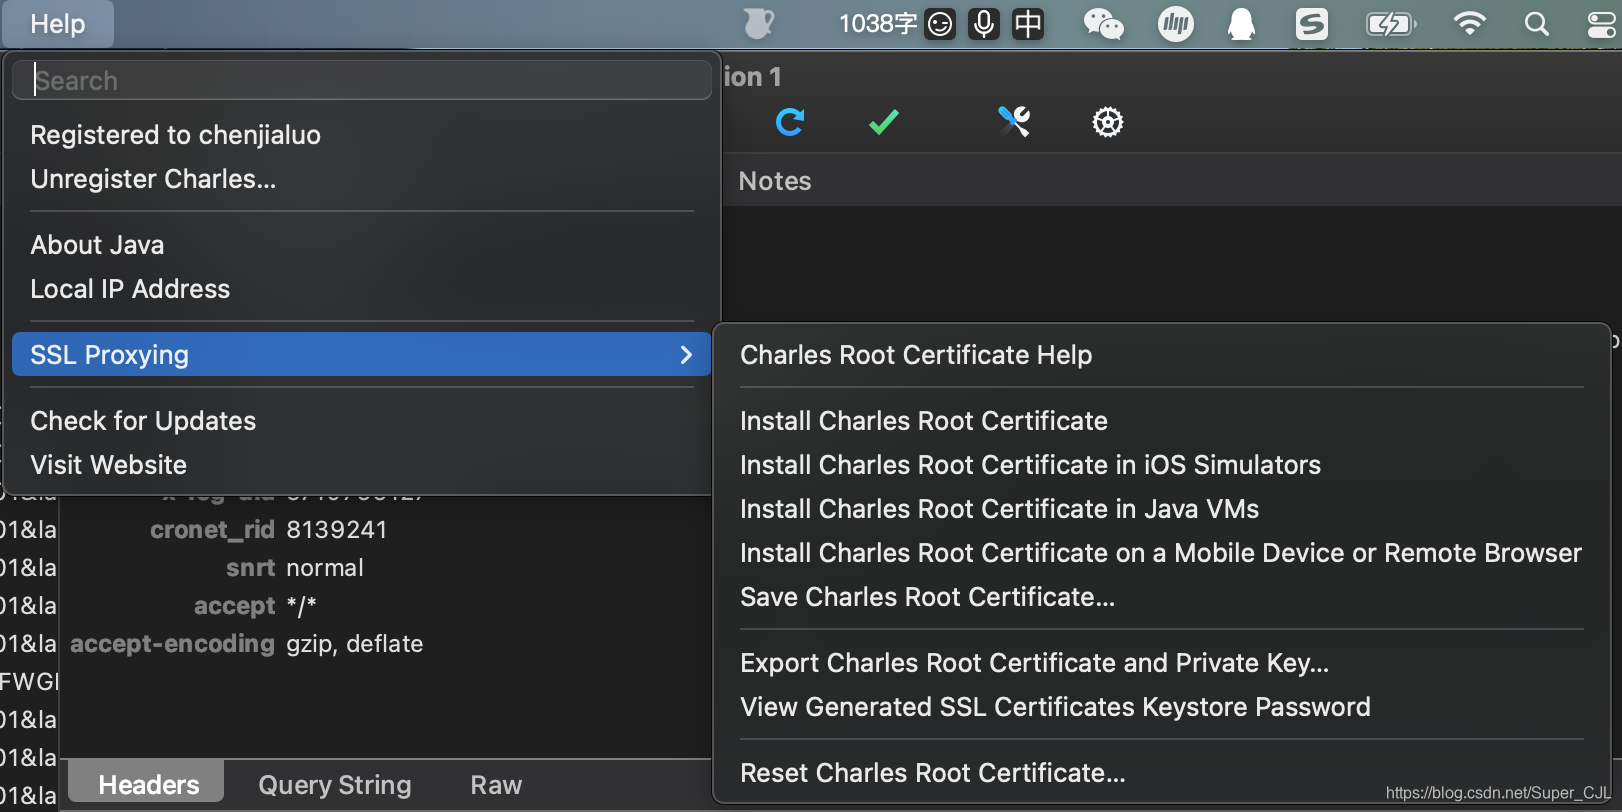This screenshot has width=1622, height=812.
Task: Click the green checkmark Validate icon
Action: click(x=884, y=122)
